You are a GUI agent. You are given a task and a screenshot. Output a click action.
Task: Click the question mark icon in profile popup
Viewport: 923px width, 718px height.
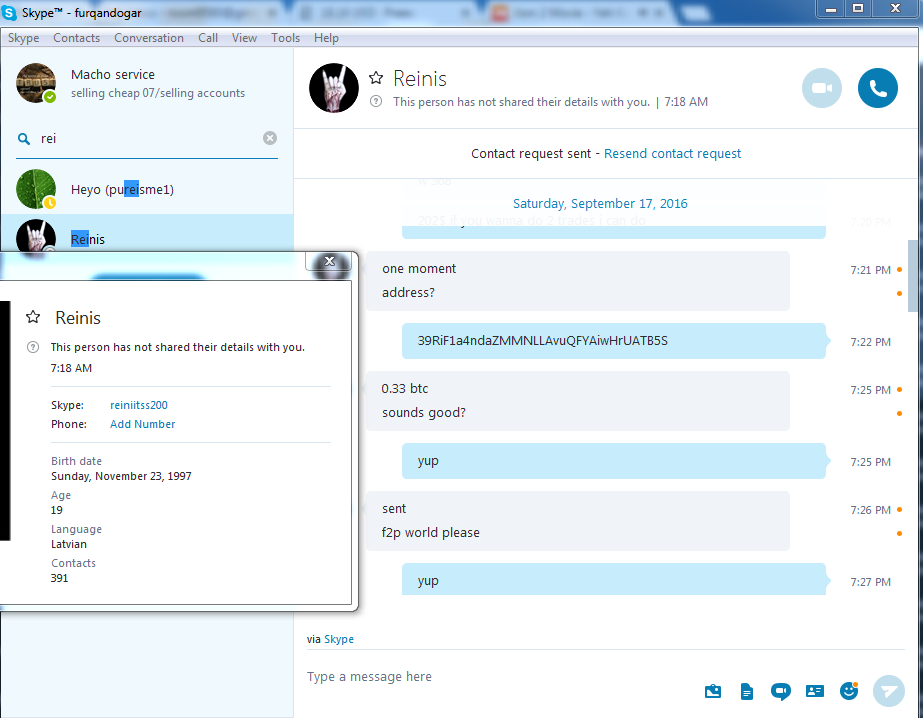click(x=33, y=347)
